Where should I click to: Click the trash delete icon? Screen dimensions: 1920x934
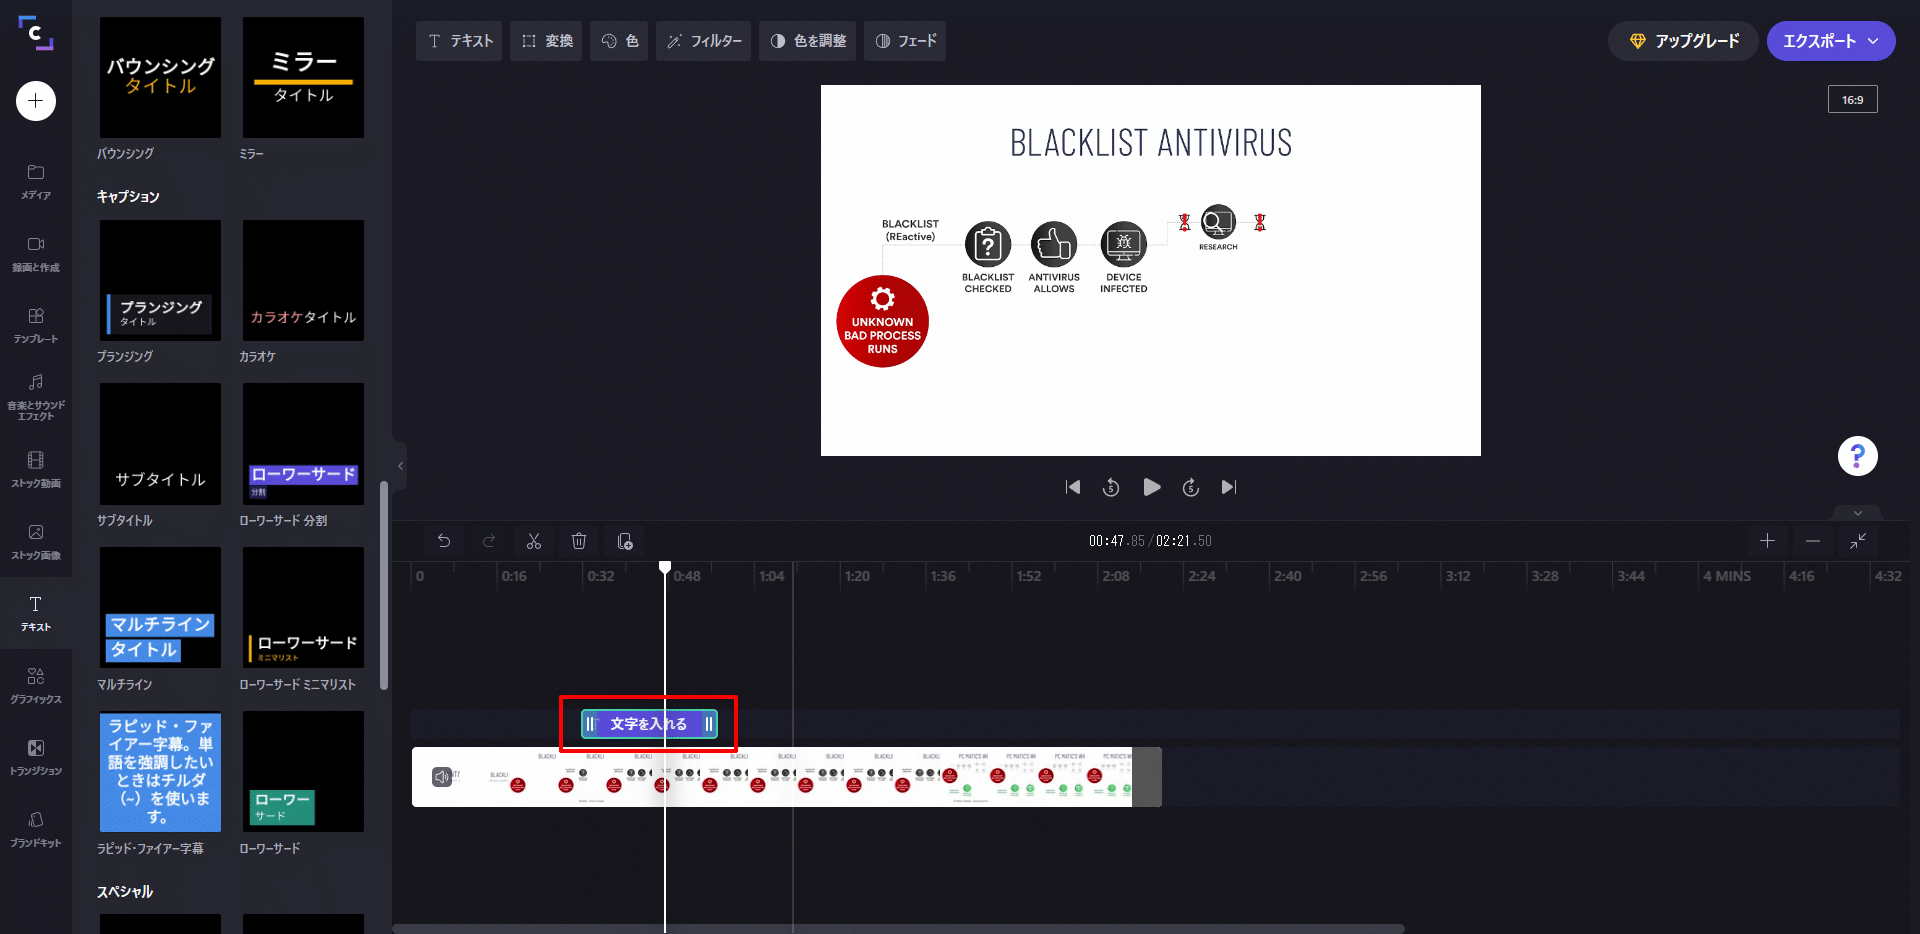click(579, 541)
